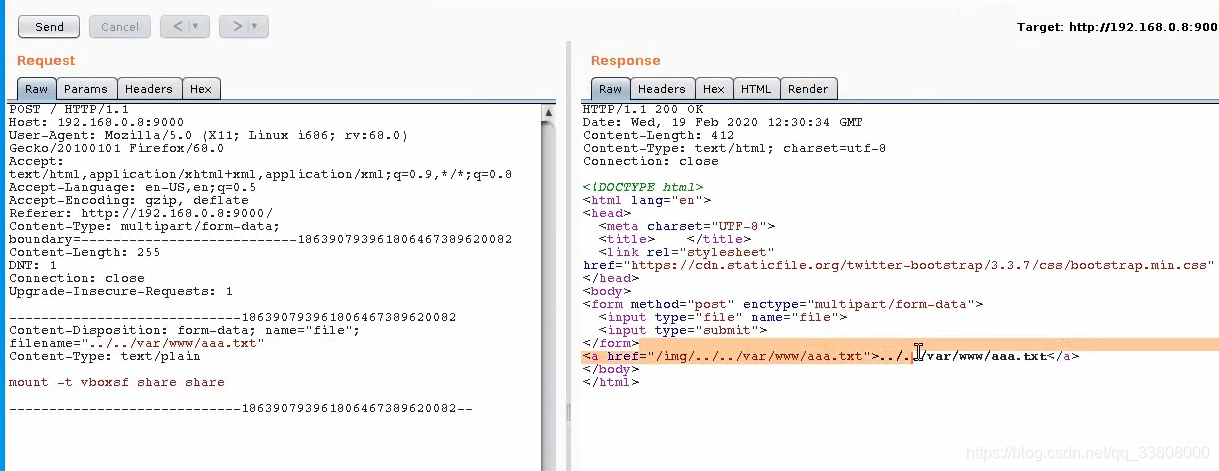Viewport: 1219px width, 471px height.
Task: Click the 'Content-Length: 255' request header
Action: click(84, 252)
